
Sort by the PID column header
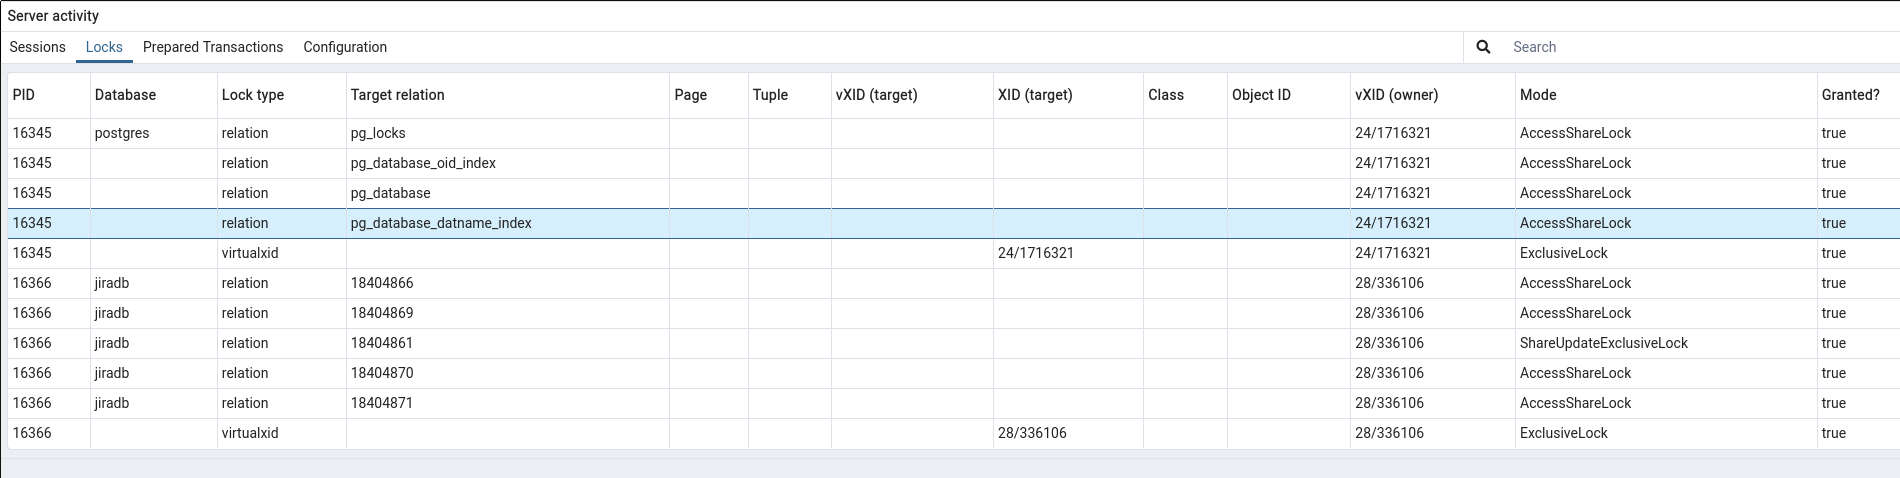[x=49, y=95]
